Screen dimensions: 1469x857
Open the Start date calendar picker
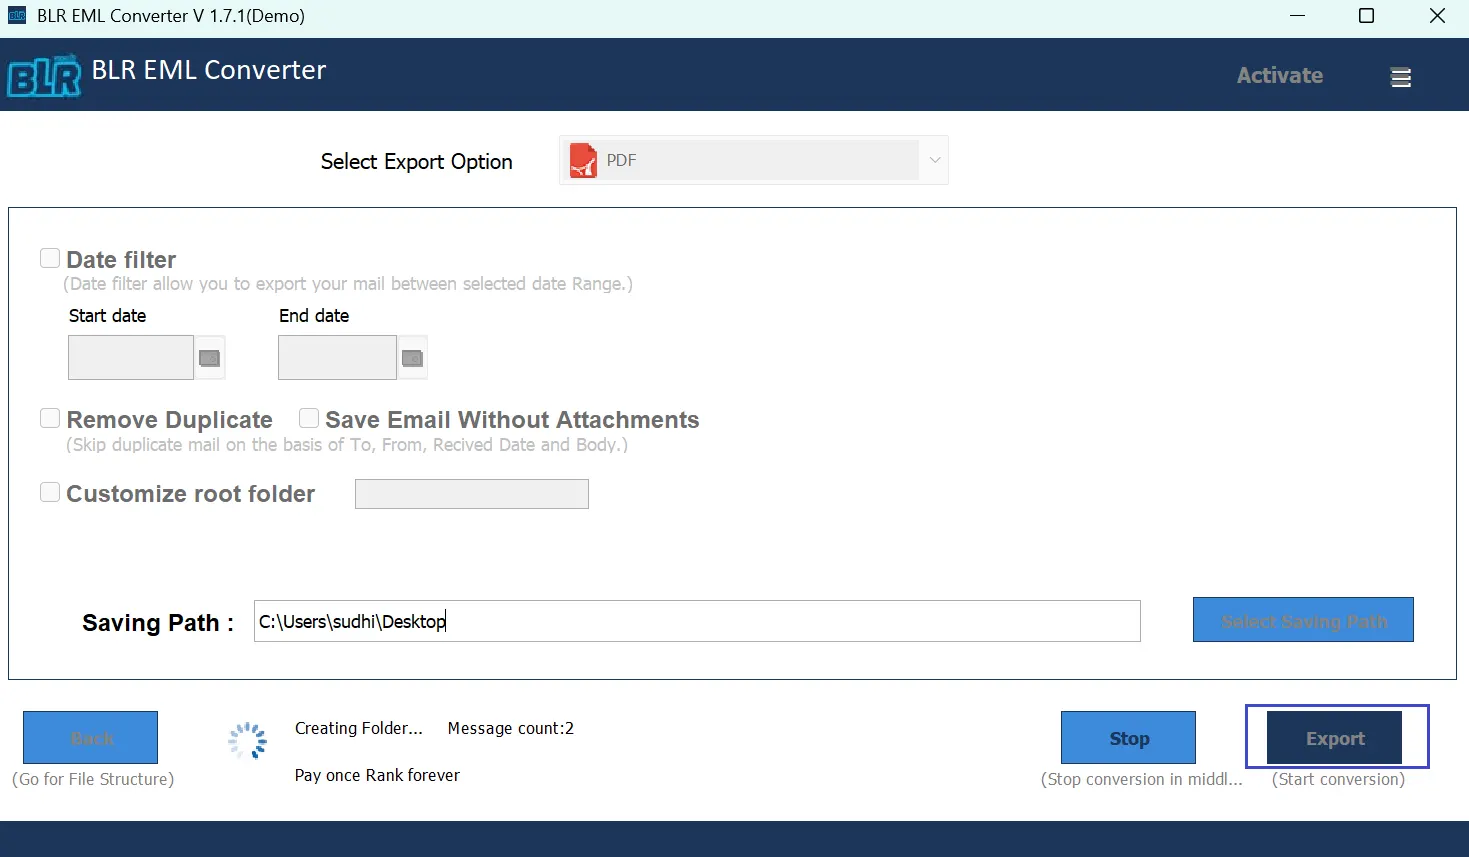pyautogui.click(x=210, y=358)
